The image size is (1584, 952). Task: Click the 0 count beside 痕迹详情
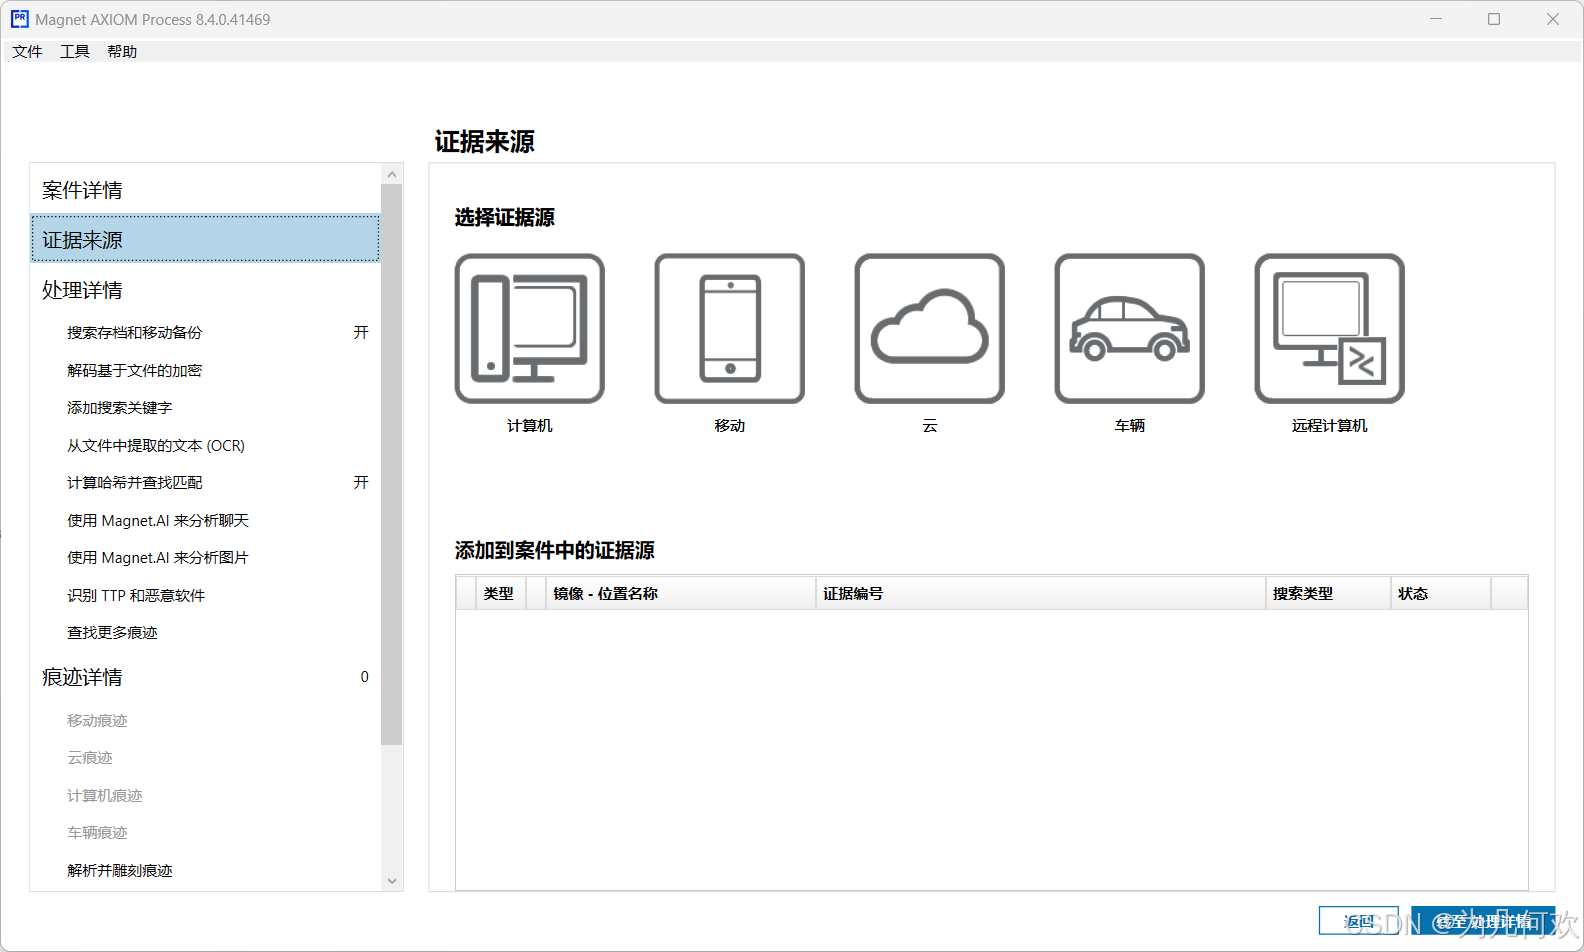pyautogui.click(x=364, y=677)
